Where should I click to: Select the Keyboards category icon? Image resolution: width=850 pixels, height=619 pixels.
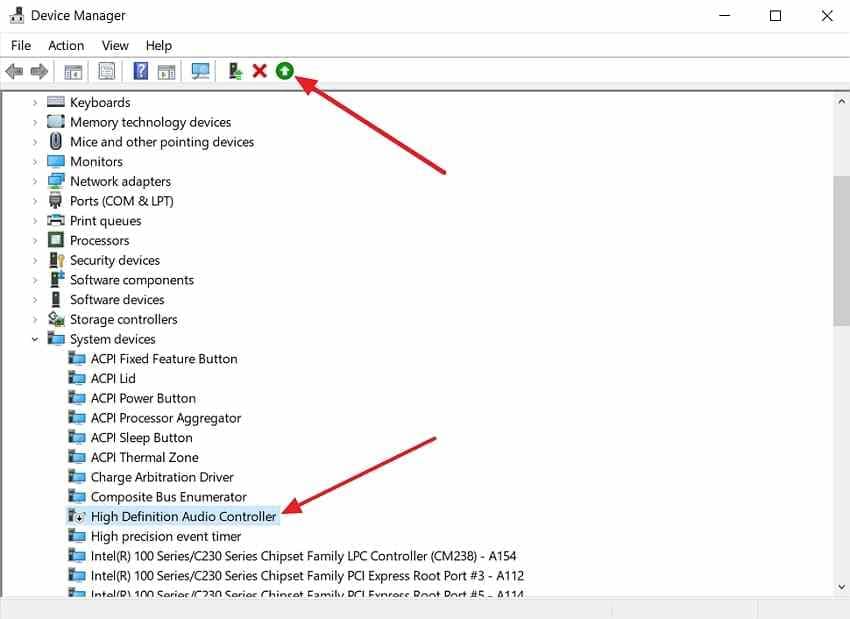click(56, 102)
